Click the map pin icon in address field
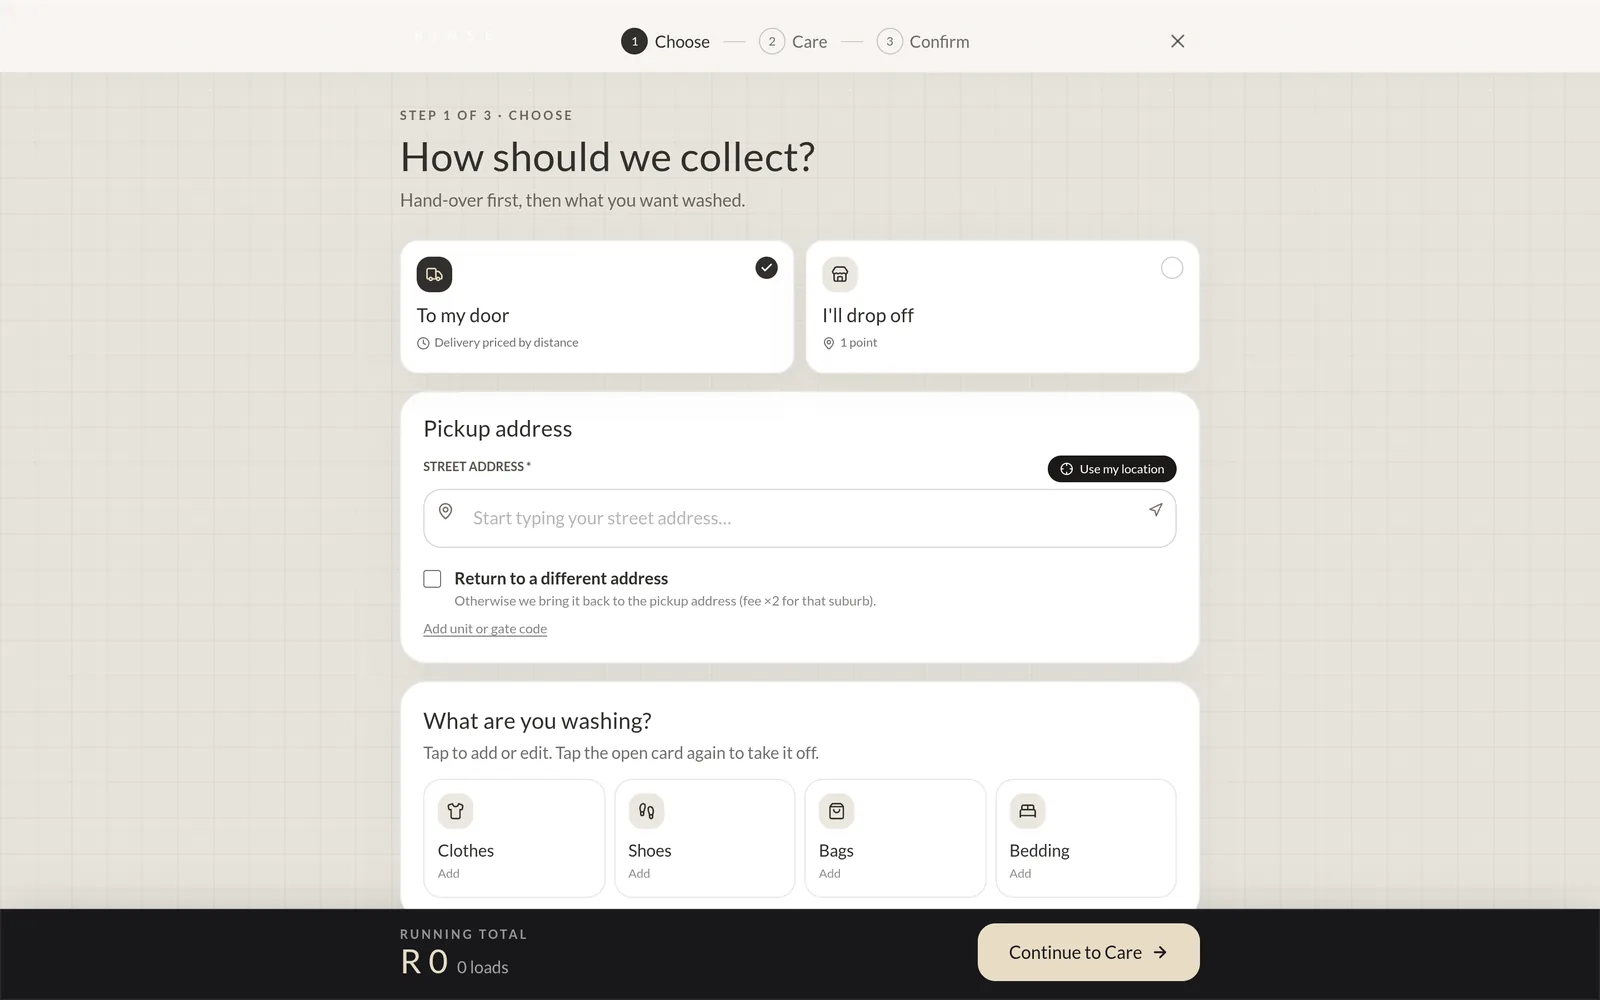 (x=446, y=511)
